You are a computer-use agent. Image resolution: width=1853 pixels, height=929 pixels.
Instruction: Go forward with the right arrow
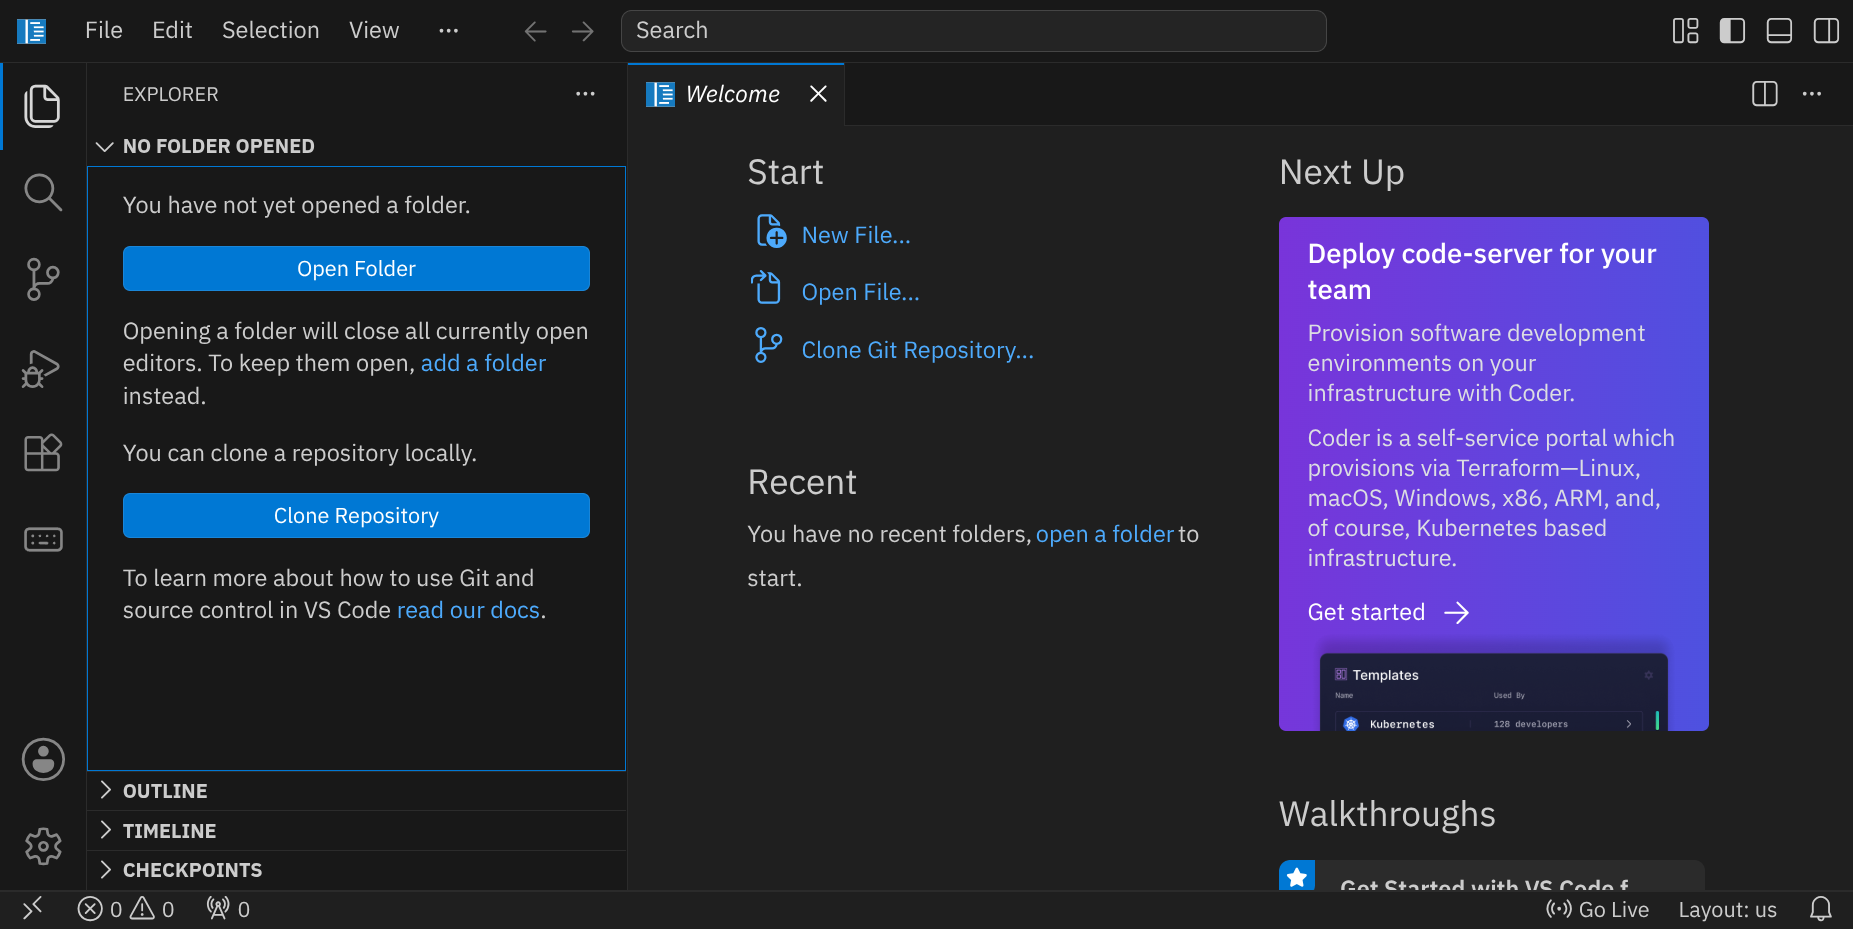tap(583, 31)
